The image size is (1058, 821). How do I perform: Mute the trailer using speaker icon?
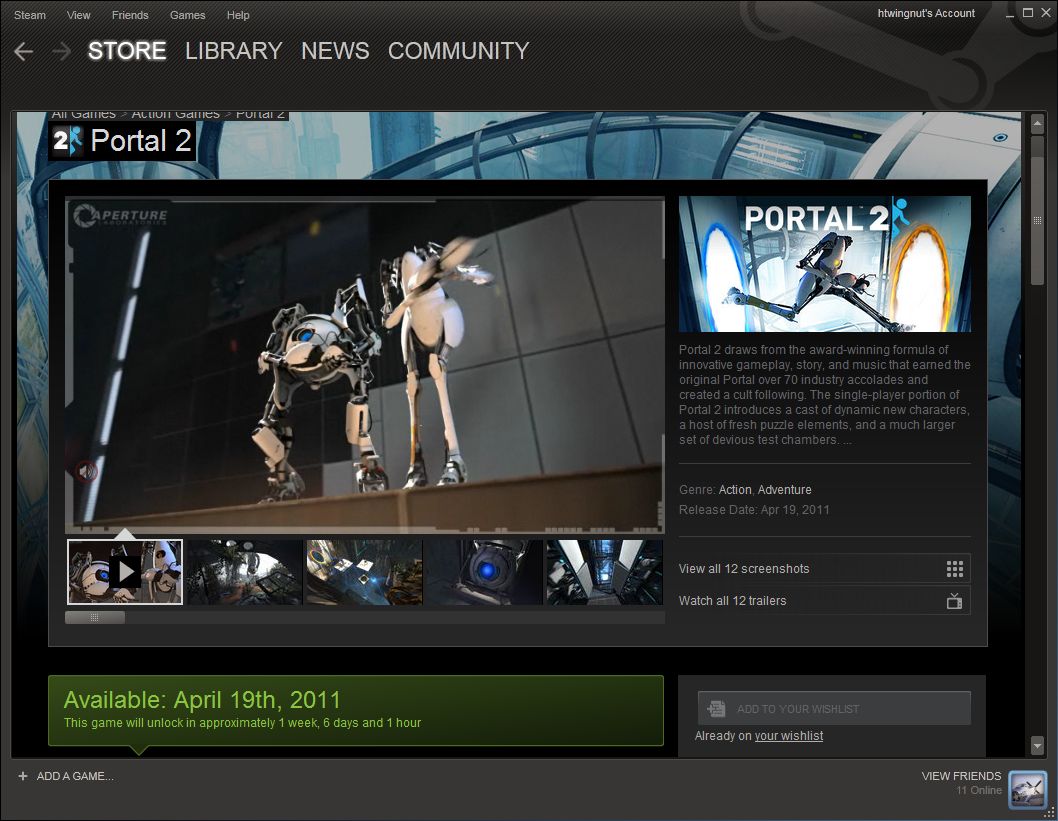click(86, 471)
